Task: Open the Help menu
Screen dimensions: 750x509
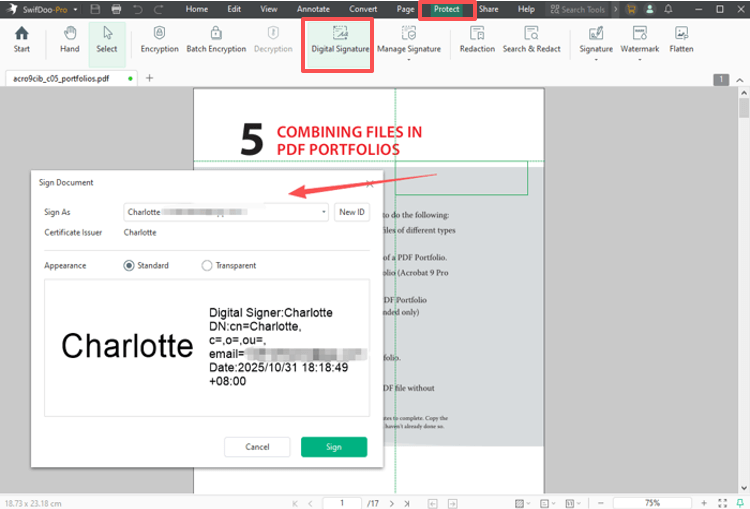Action: click(526, 9)
